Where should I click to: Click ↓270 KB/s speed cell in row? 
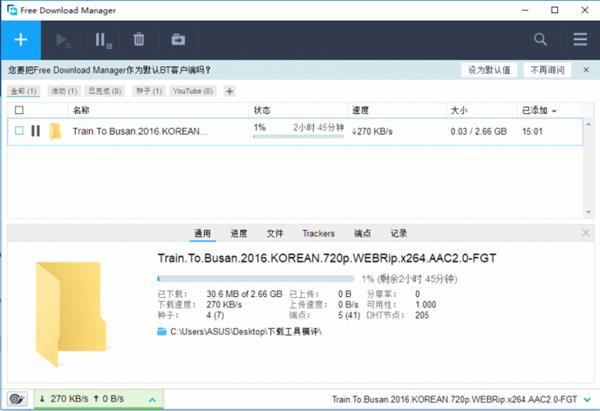point(372,131)
